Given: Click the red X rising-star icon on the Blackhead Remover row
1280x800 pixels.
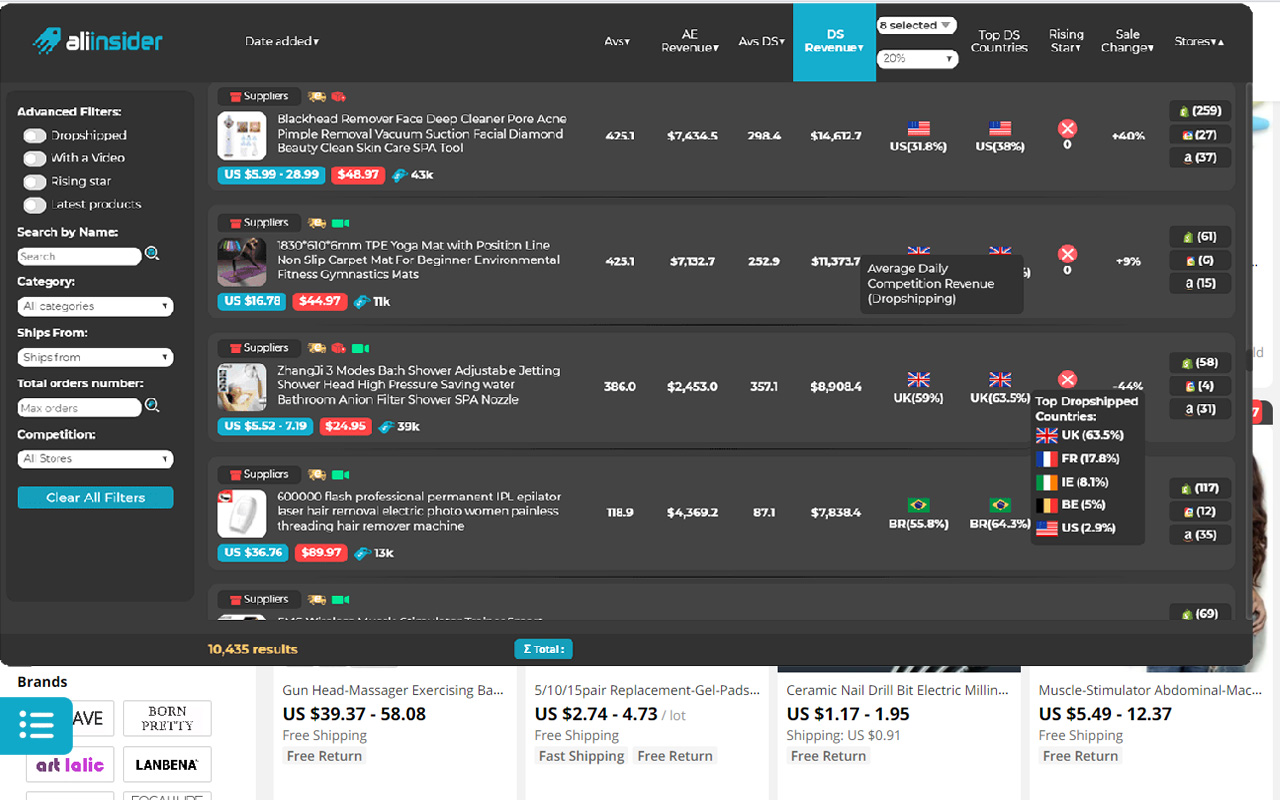Looking at the screenshot, I should click(x=1067, y=128).
